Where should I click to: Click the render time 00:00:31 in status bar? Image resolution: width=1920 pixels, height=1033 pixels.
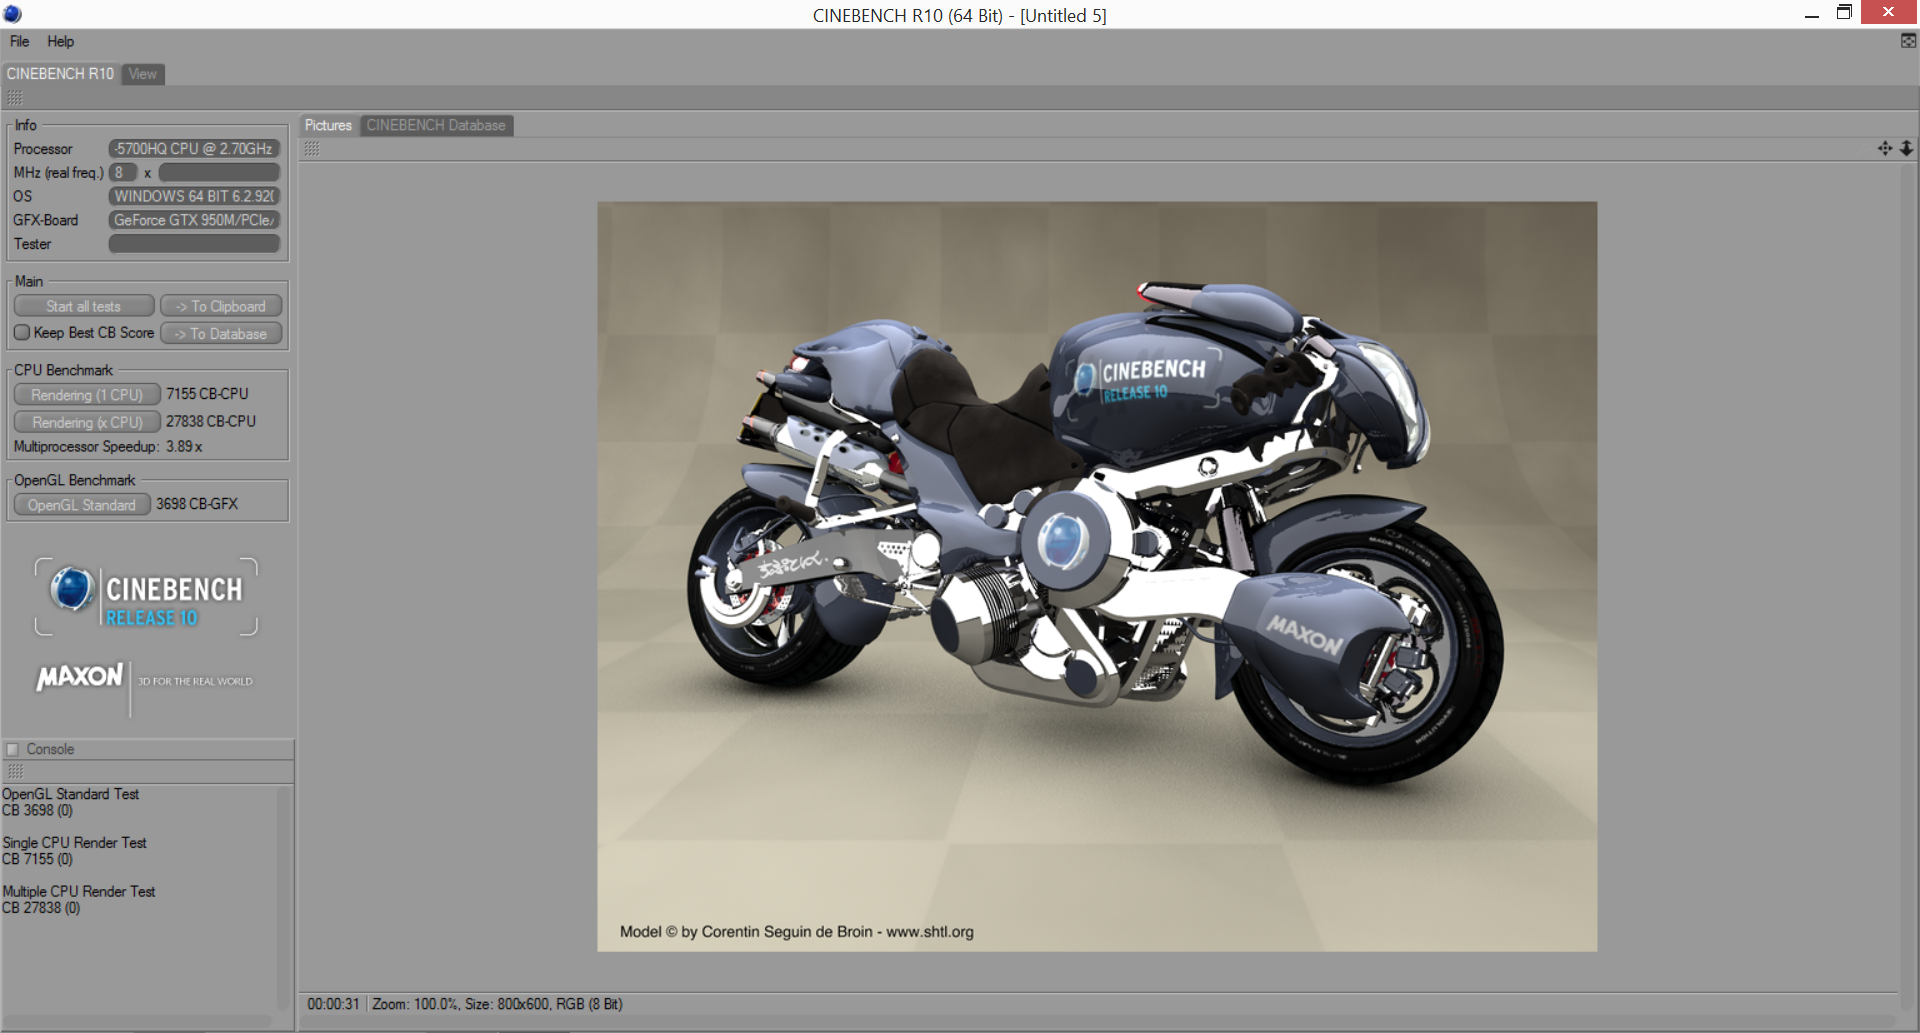click(x=333, y=1004)
